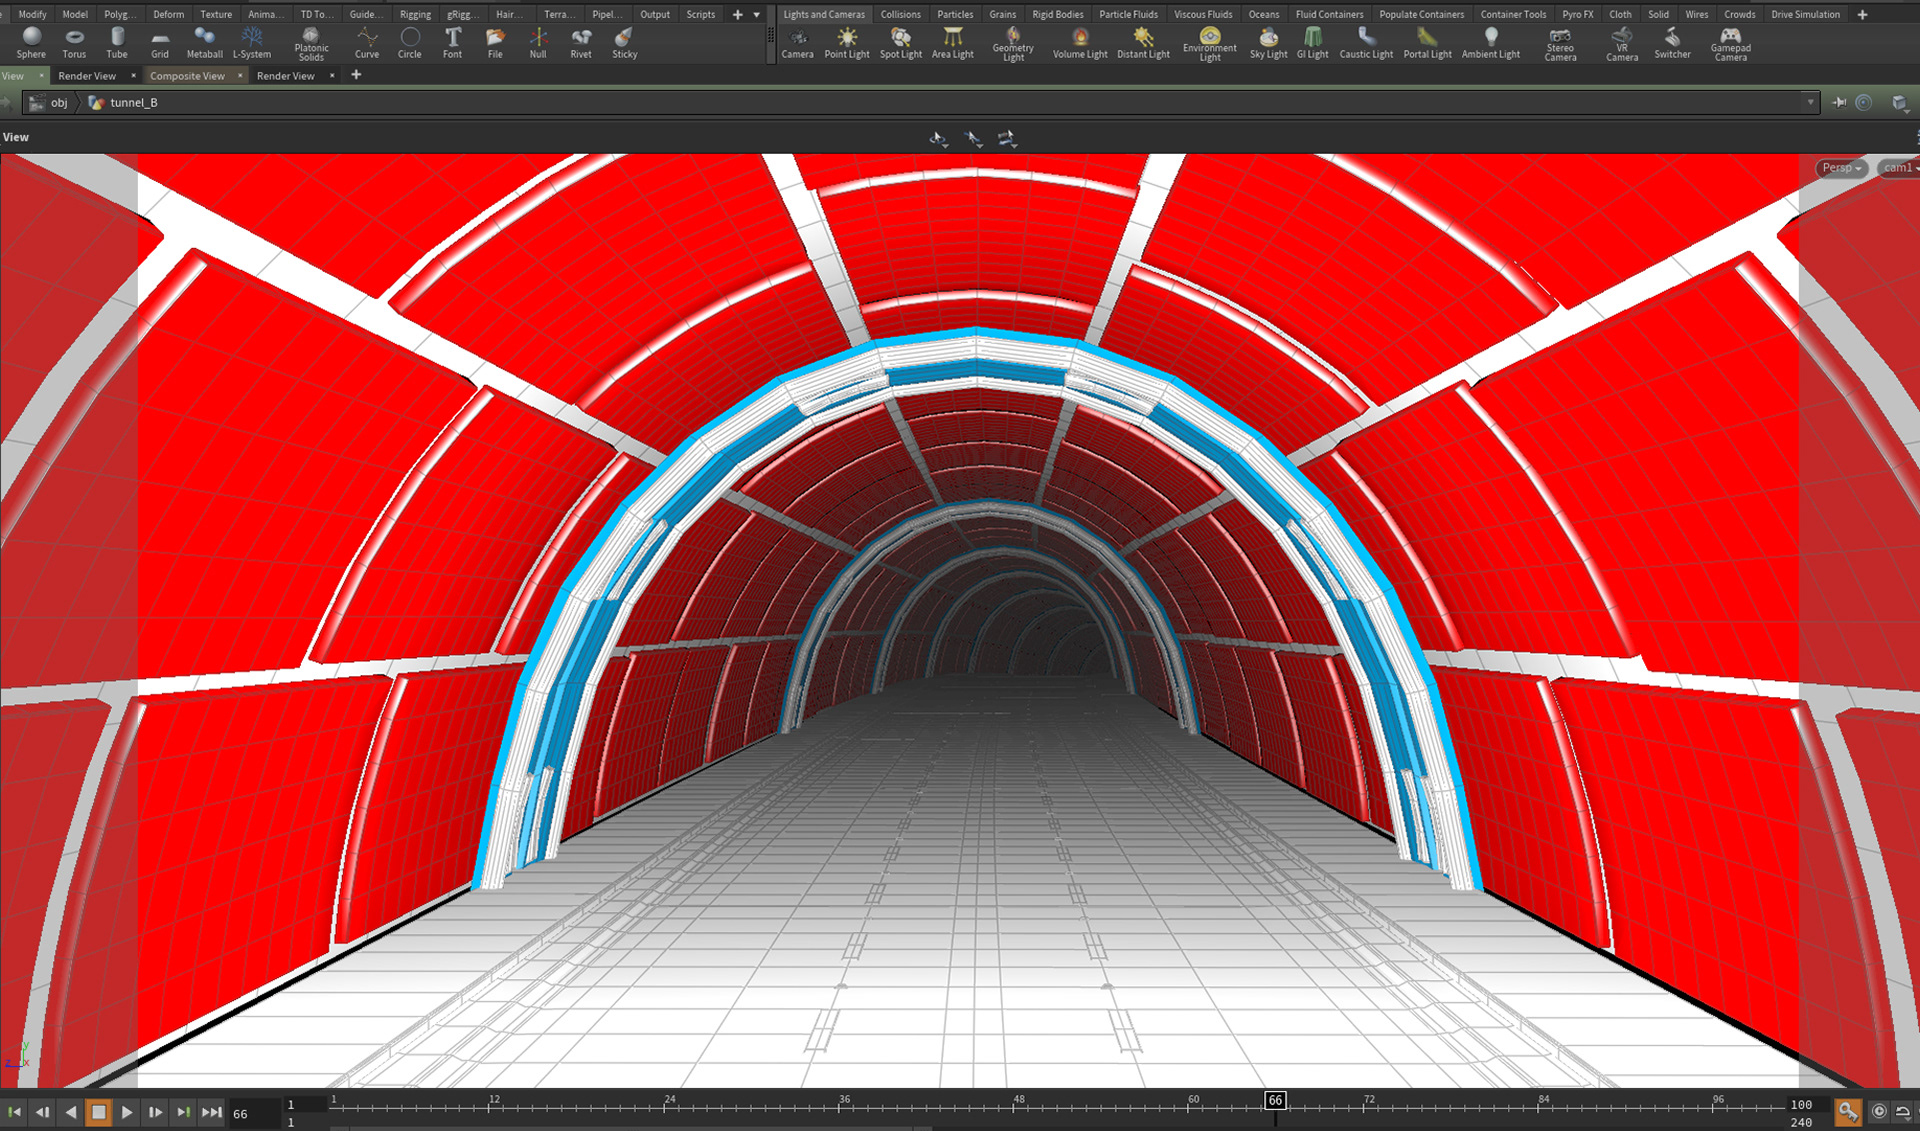Click the File shelf tool
The width and height of the screenshot is (1920, 1131).
click(495, 43)
